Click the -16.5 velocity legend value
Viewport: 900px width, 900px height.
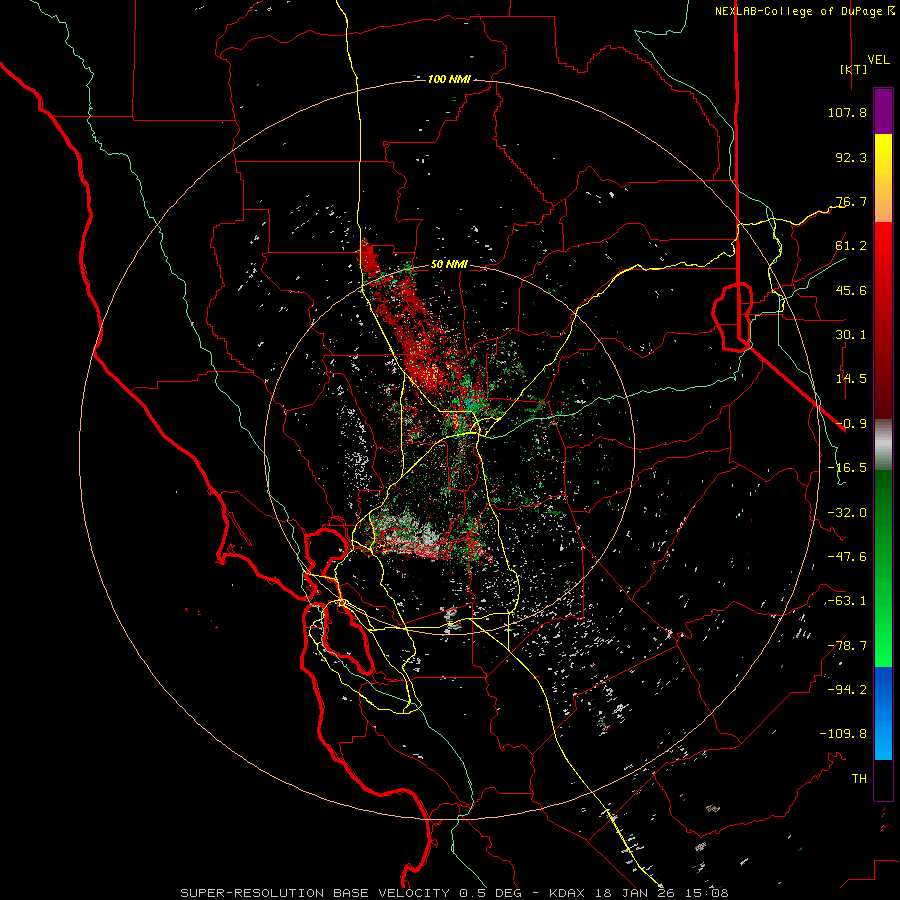coord(847,468)
